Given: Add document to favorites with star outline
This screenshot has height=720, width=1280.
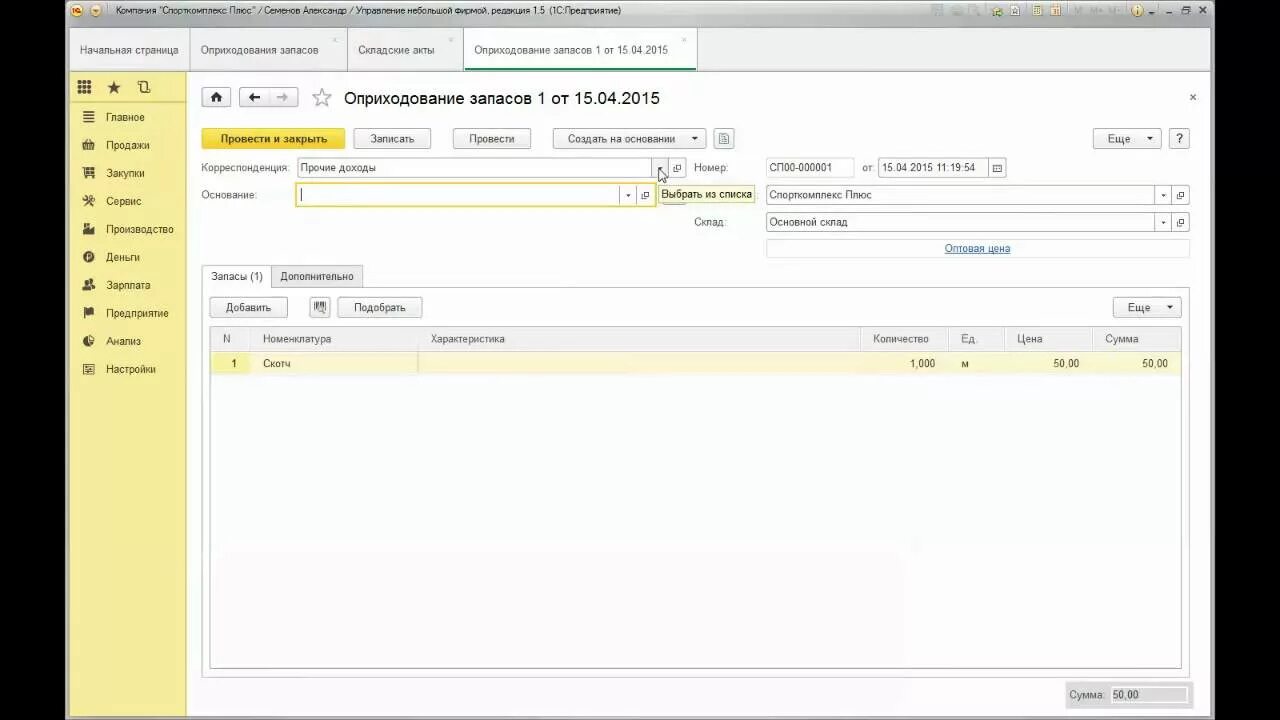Looking at the screenshot, I should coord(321,97).
